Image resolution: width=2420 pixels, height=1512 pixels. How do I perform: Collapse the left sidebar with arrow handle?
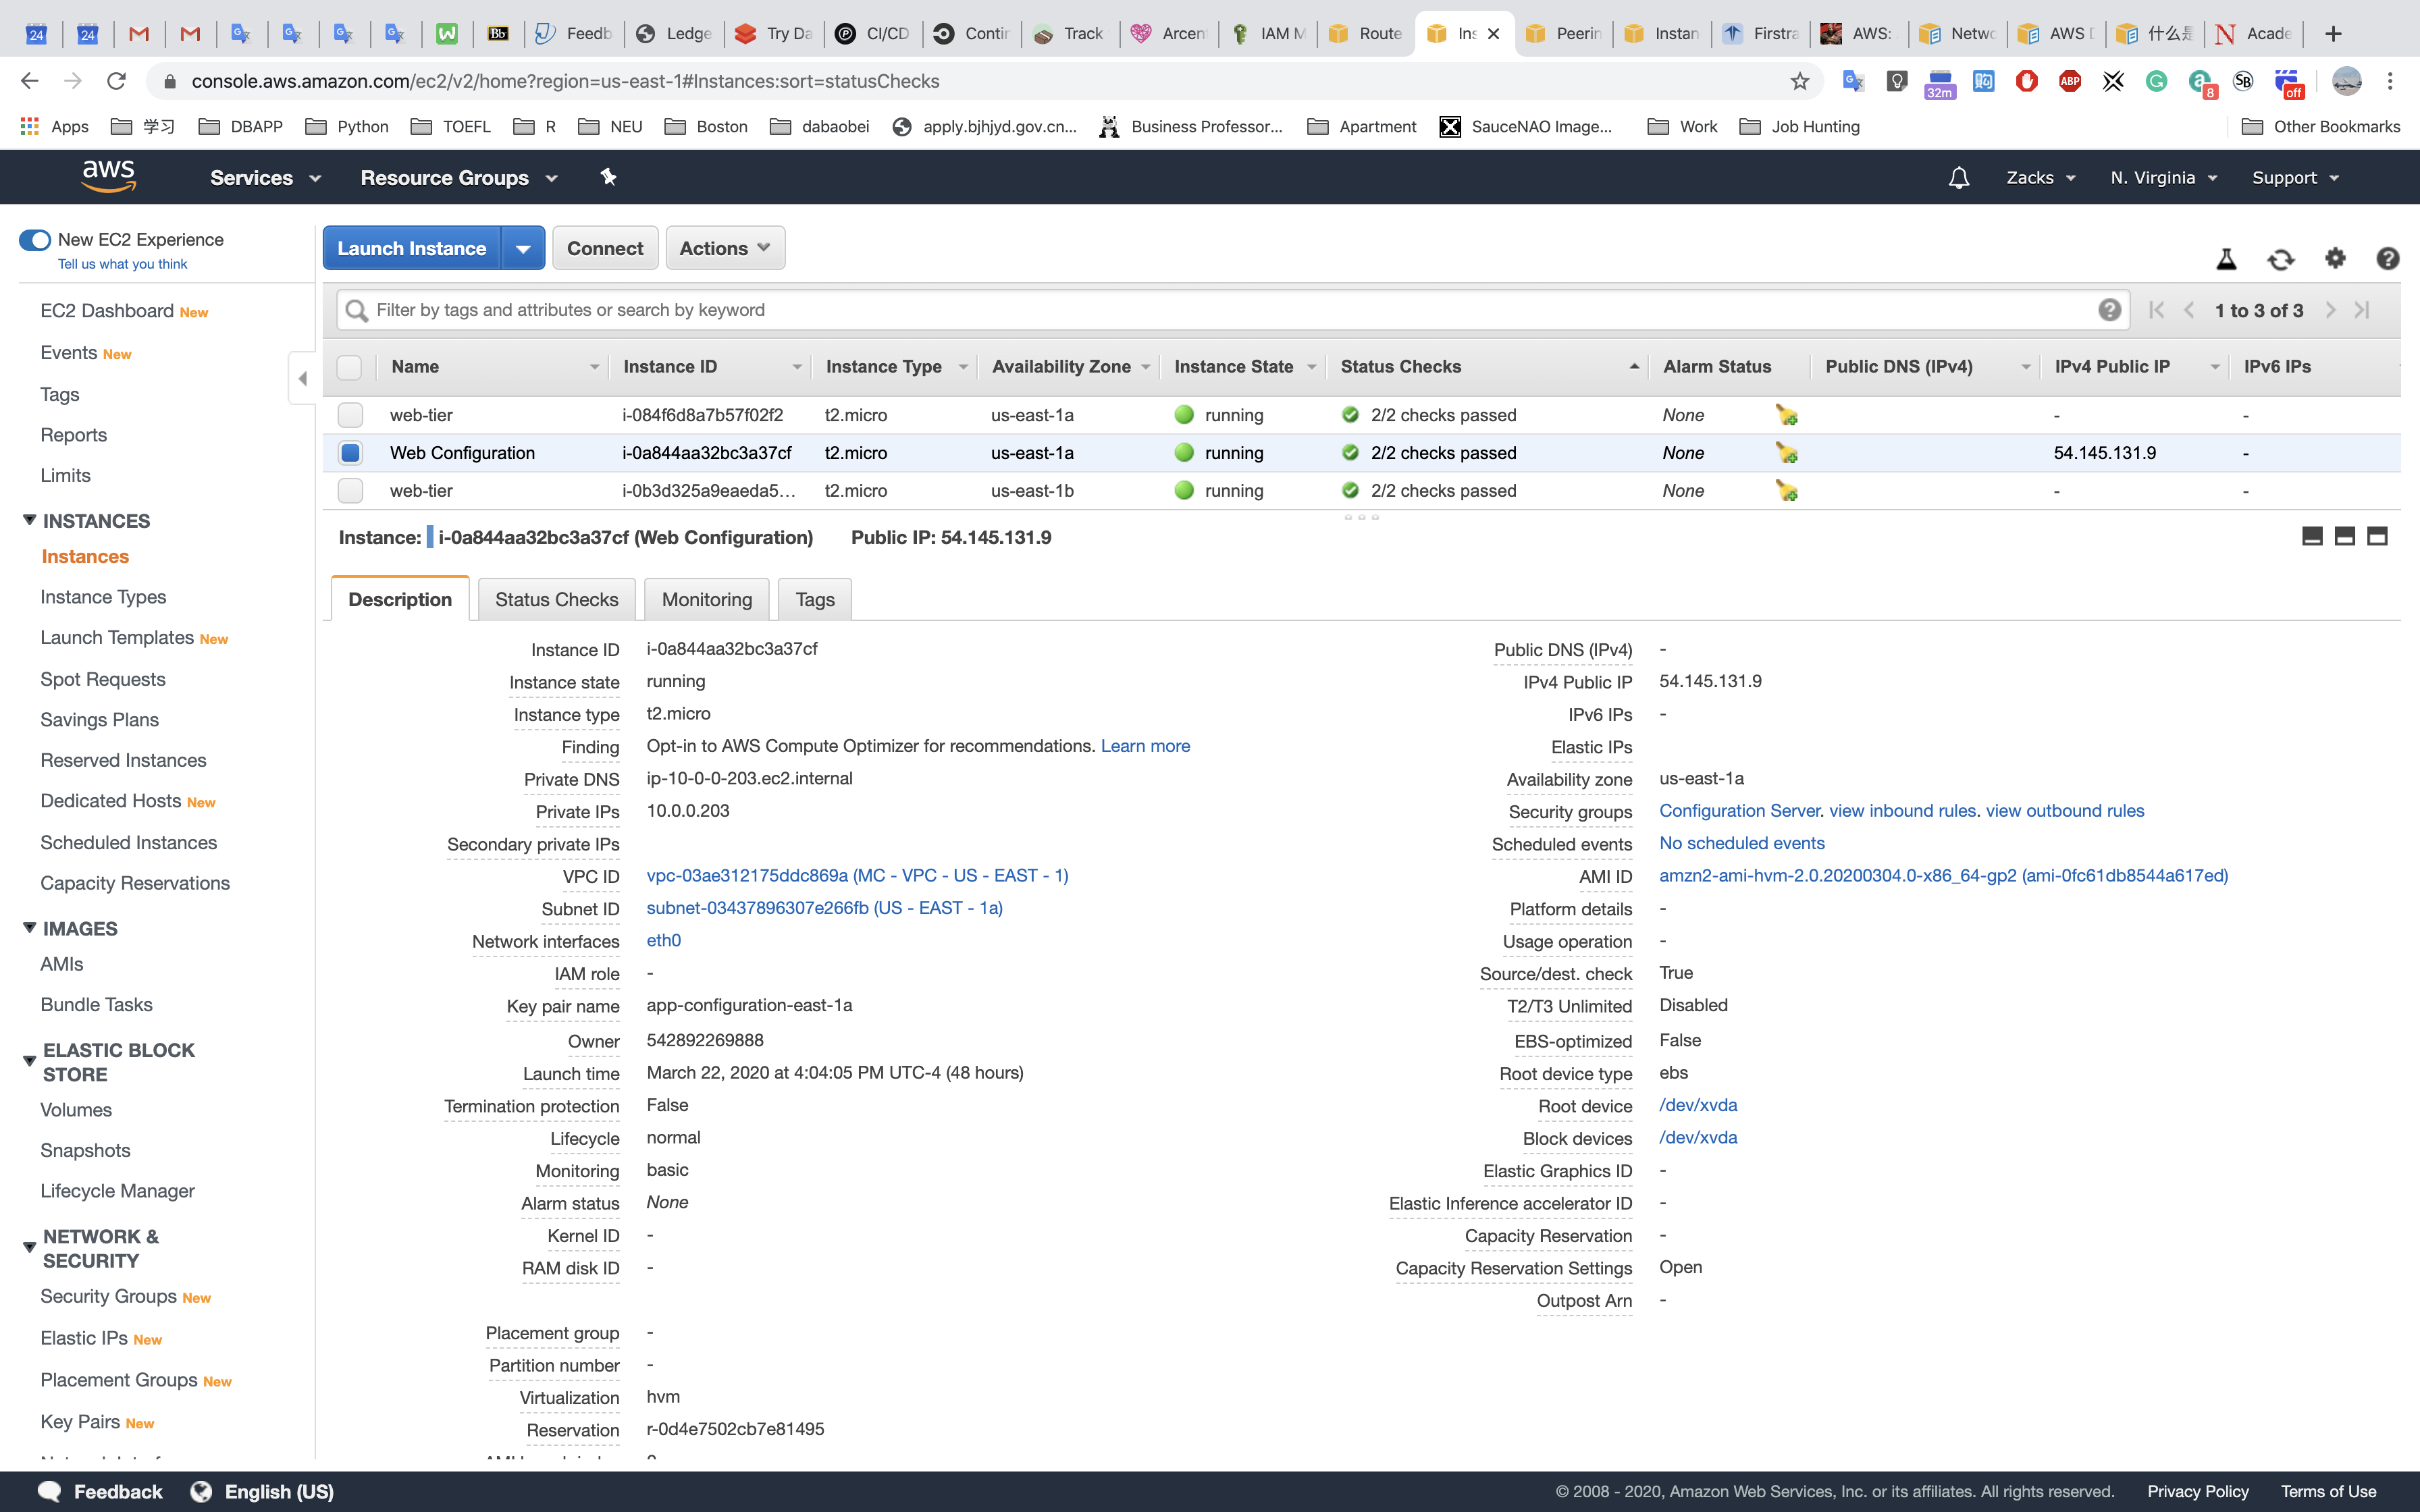302,378
